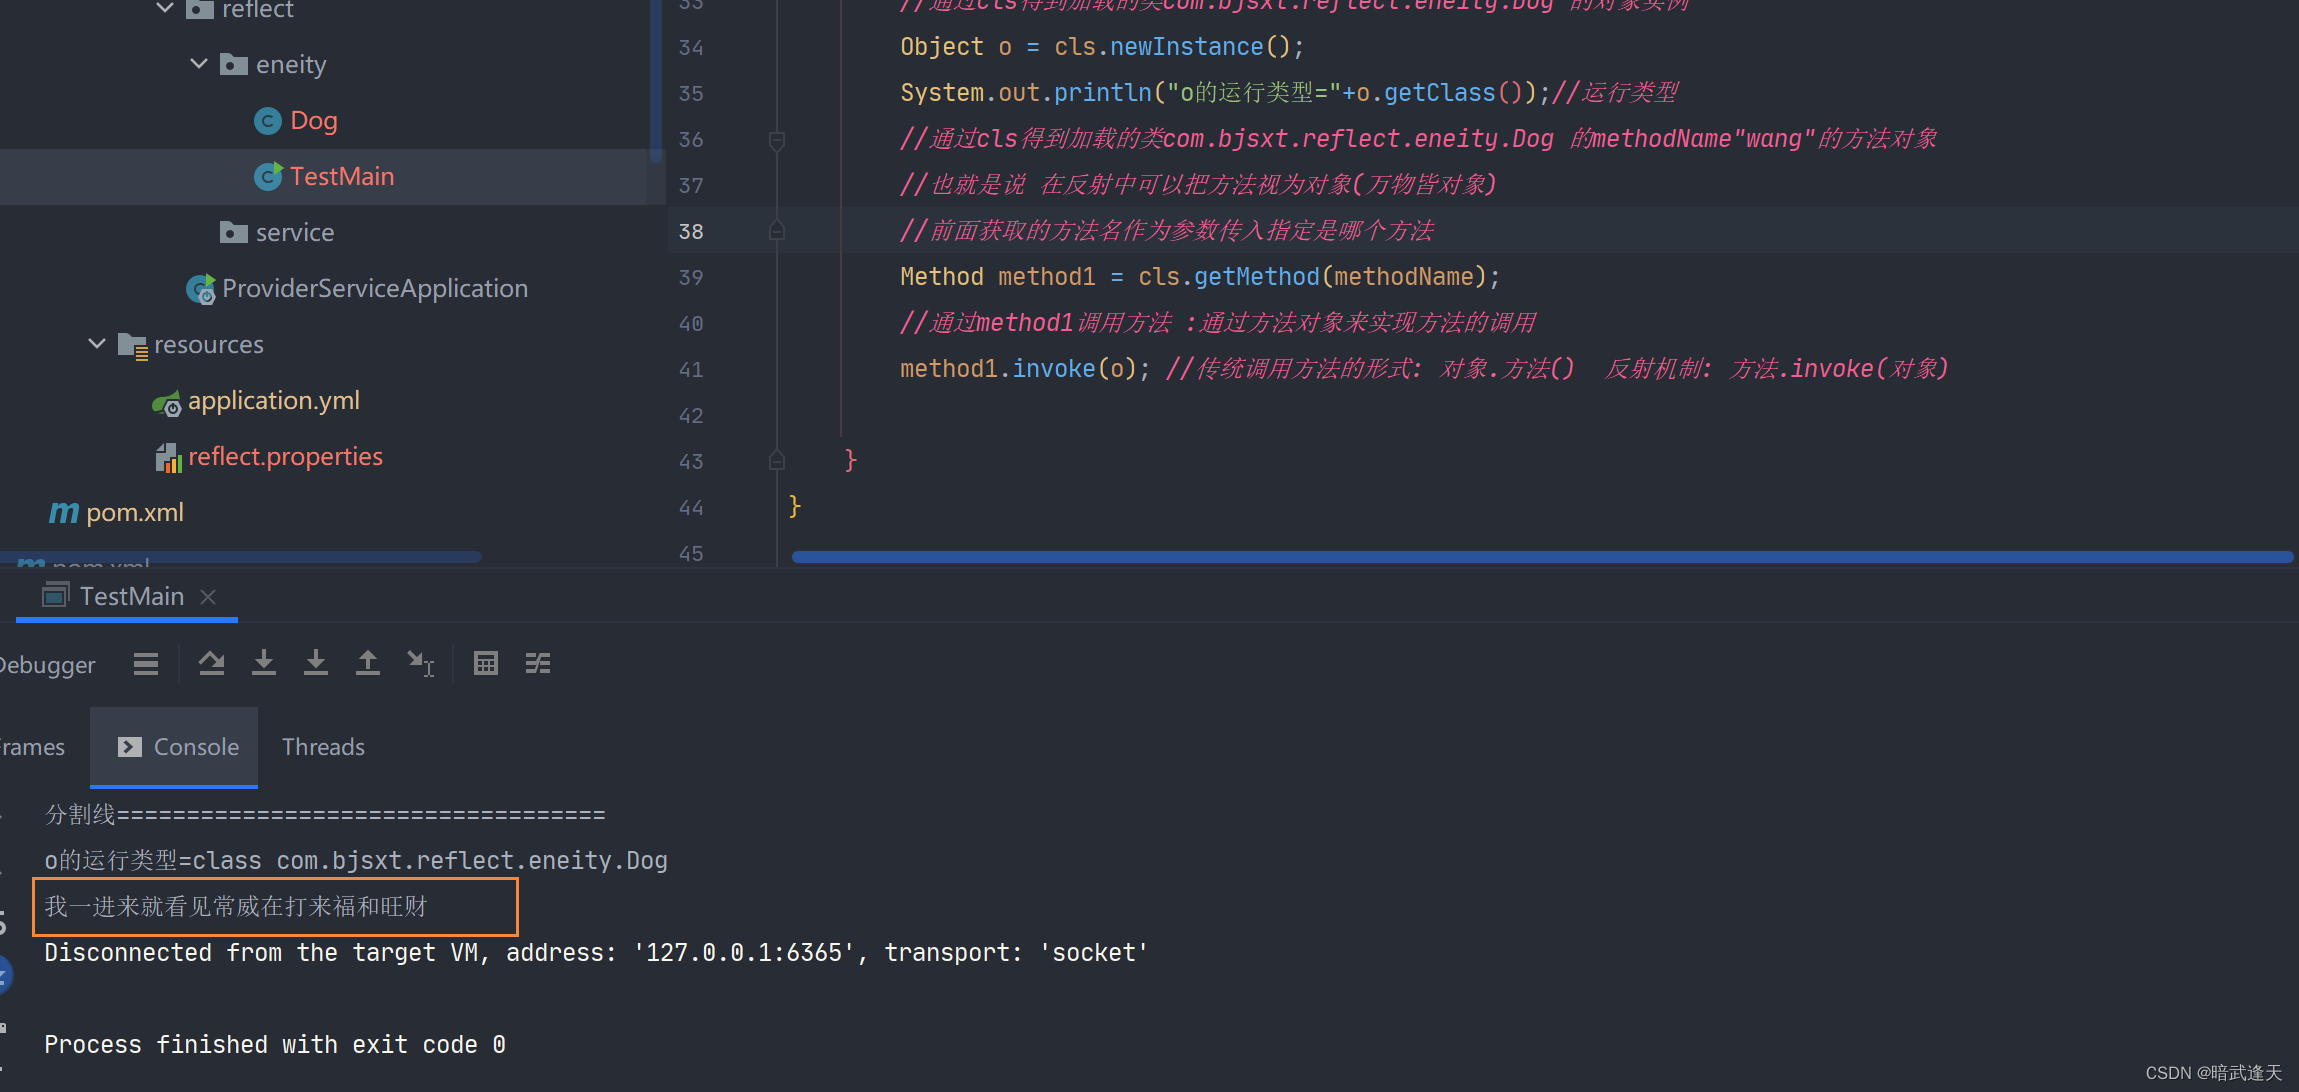
Task: Close the TestMain debug session tab
Action: (x=208, y=597)
